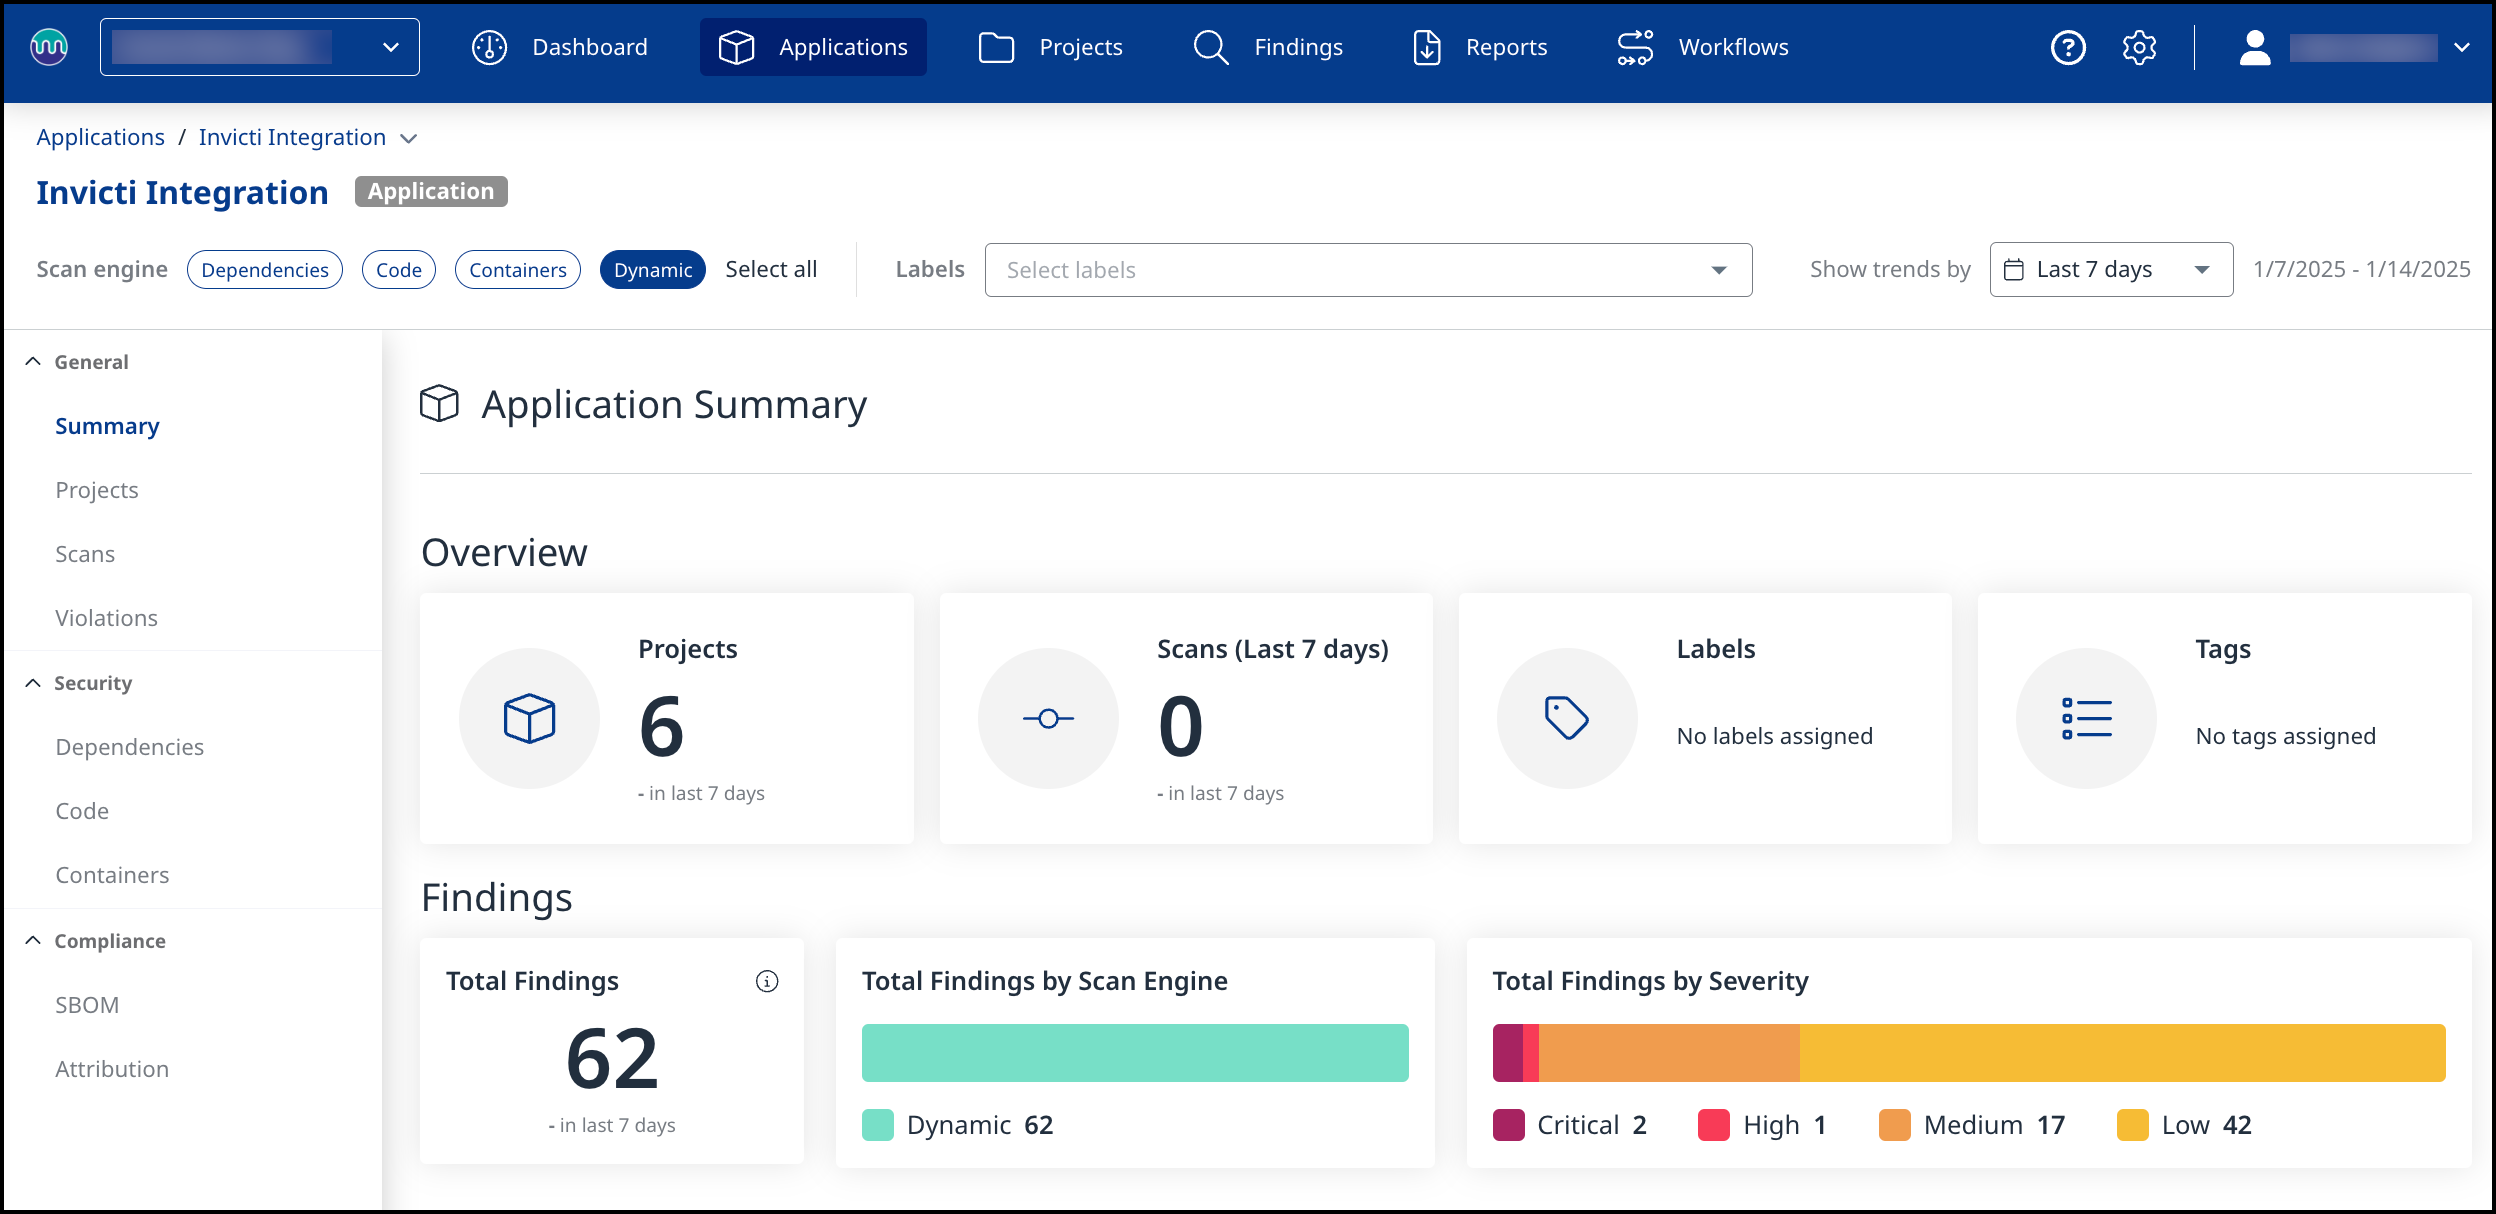
Task: Click Select all scan engines
Action: (x=771, y=270)
